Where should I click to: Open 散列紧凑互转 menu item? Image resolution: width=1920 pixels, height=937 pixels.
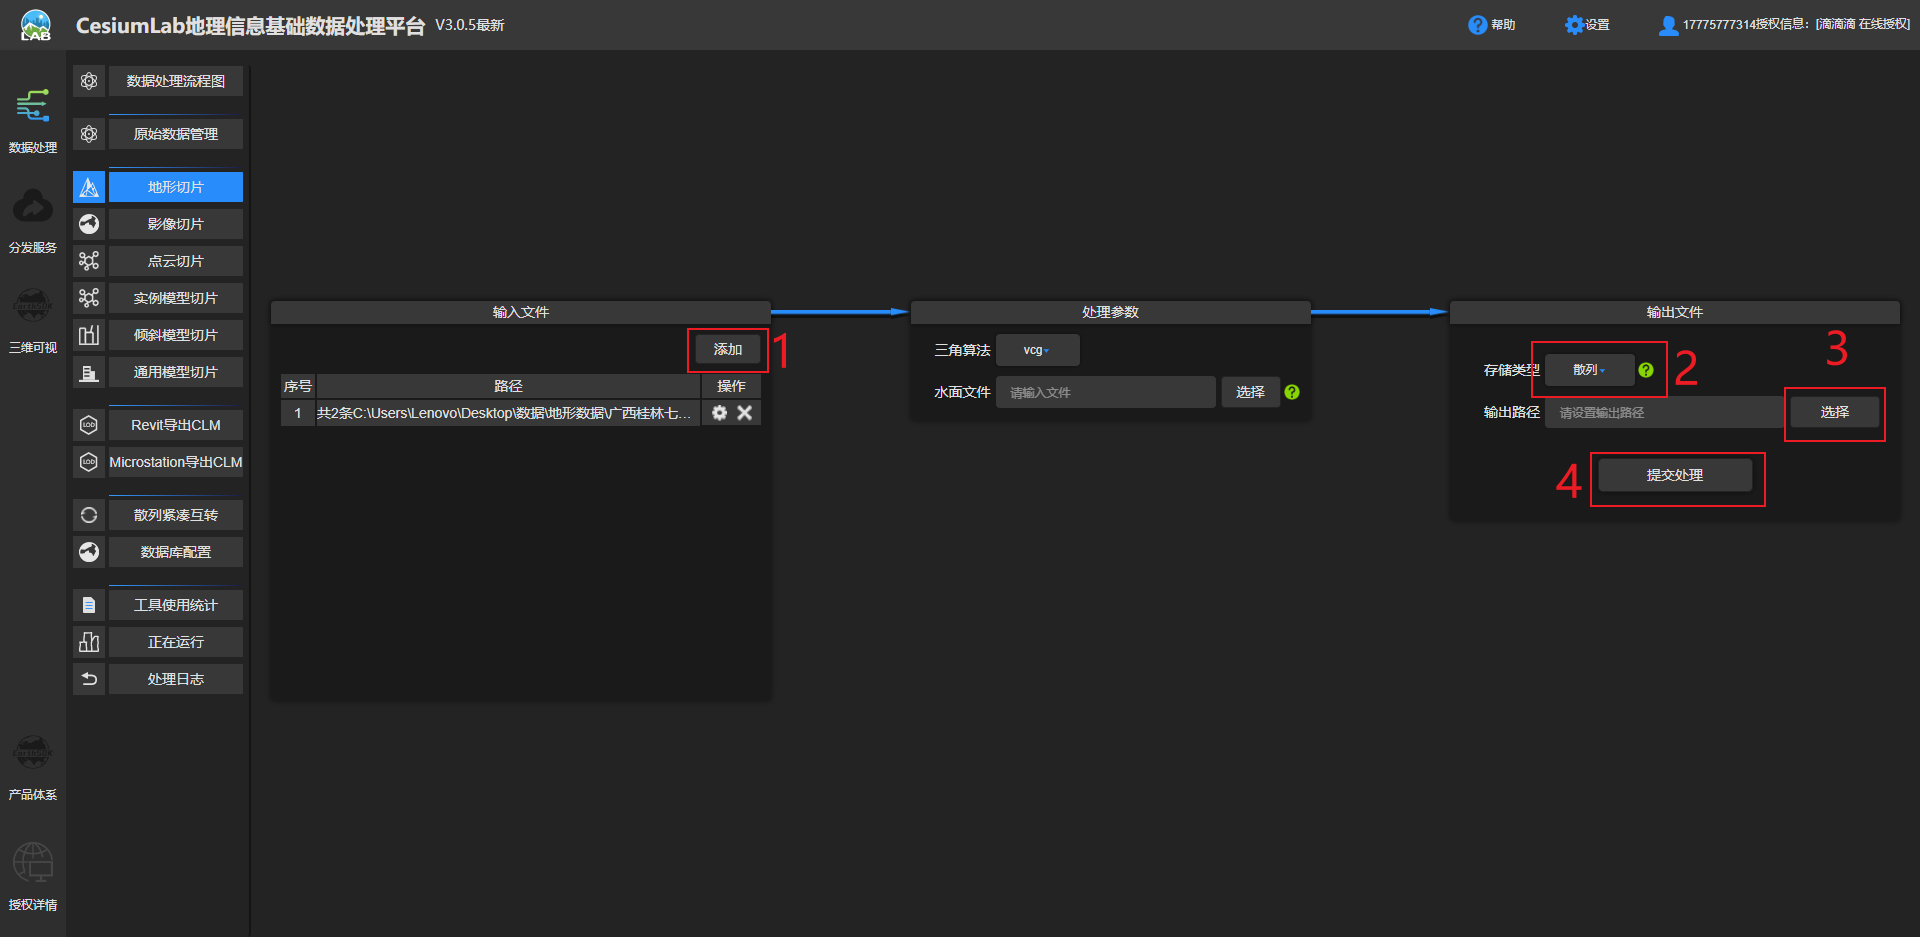(x=176, y=515)
